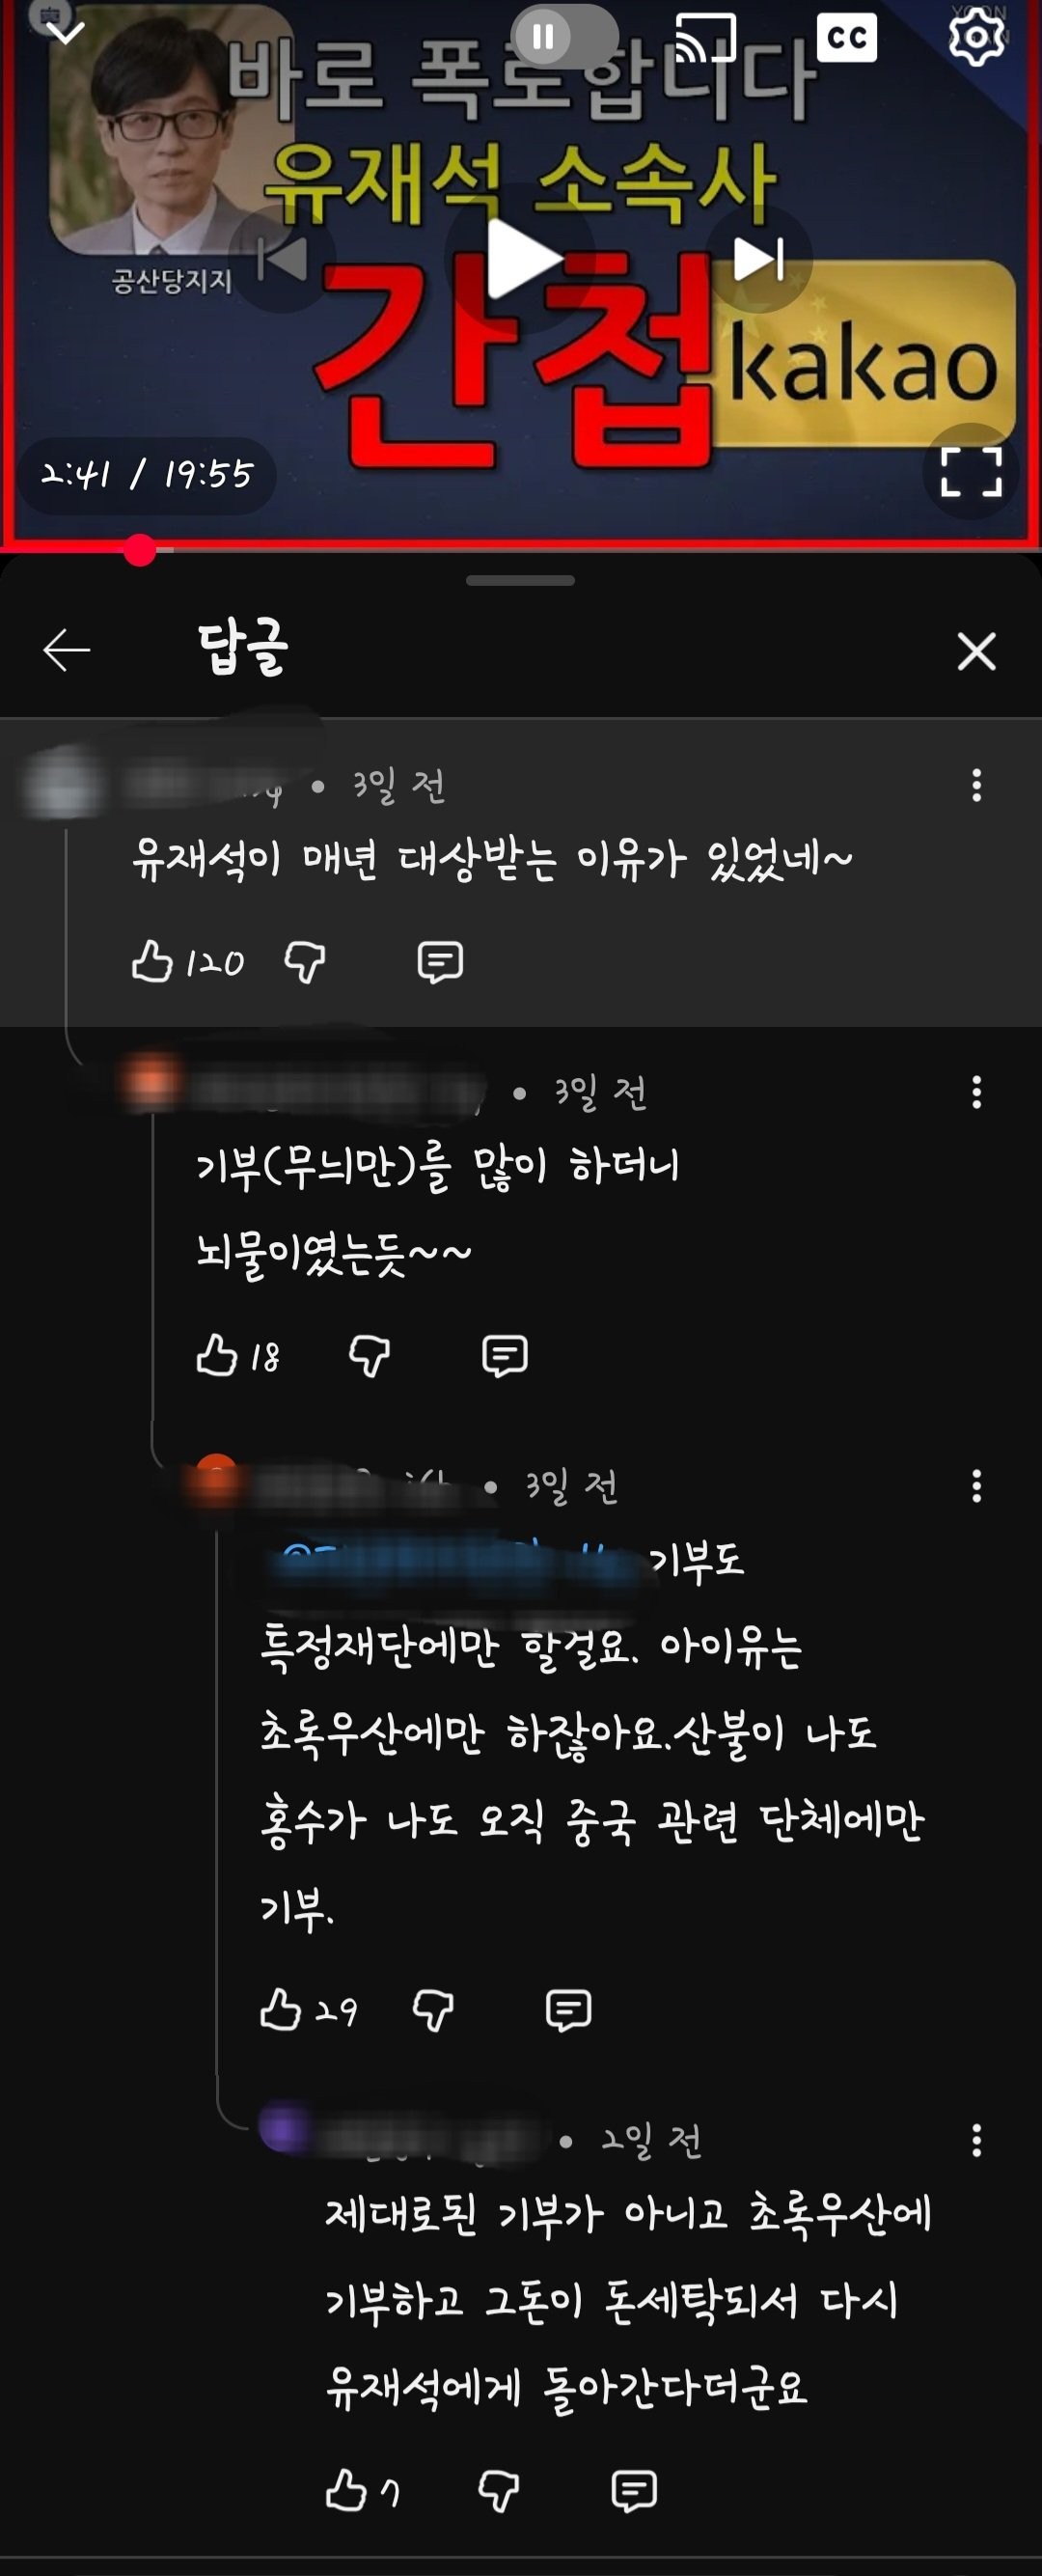Enter fullscreen mode
This screenshot has width=1042, height=2576.
971,472
